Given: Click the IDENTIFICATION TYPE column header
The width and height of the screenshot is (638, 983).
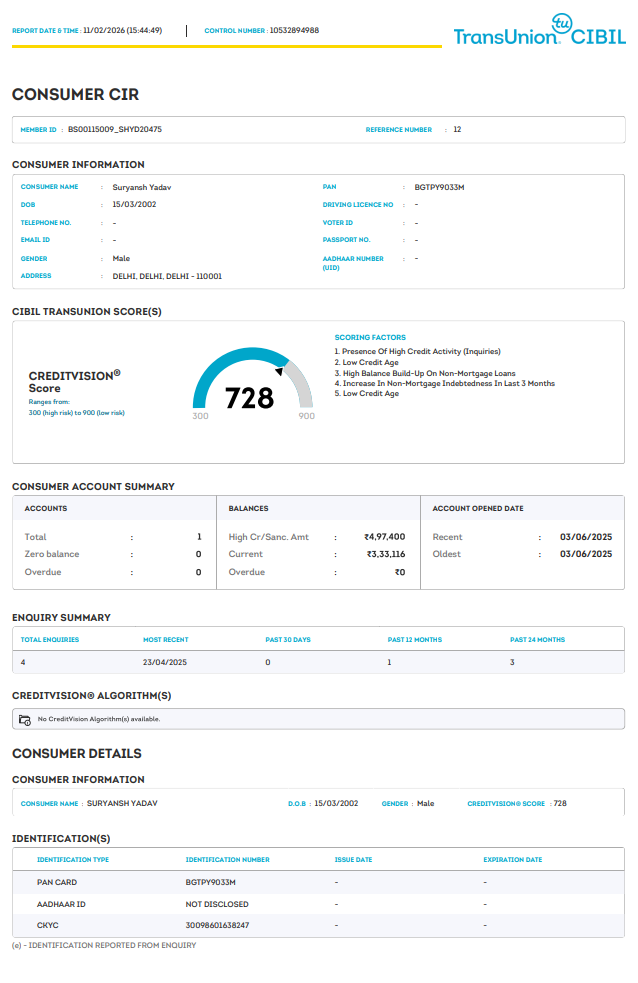Looking at the screenshot, I should tap(73, 859).
